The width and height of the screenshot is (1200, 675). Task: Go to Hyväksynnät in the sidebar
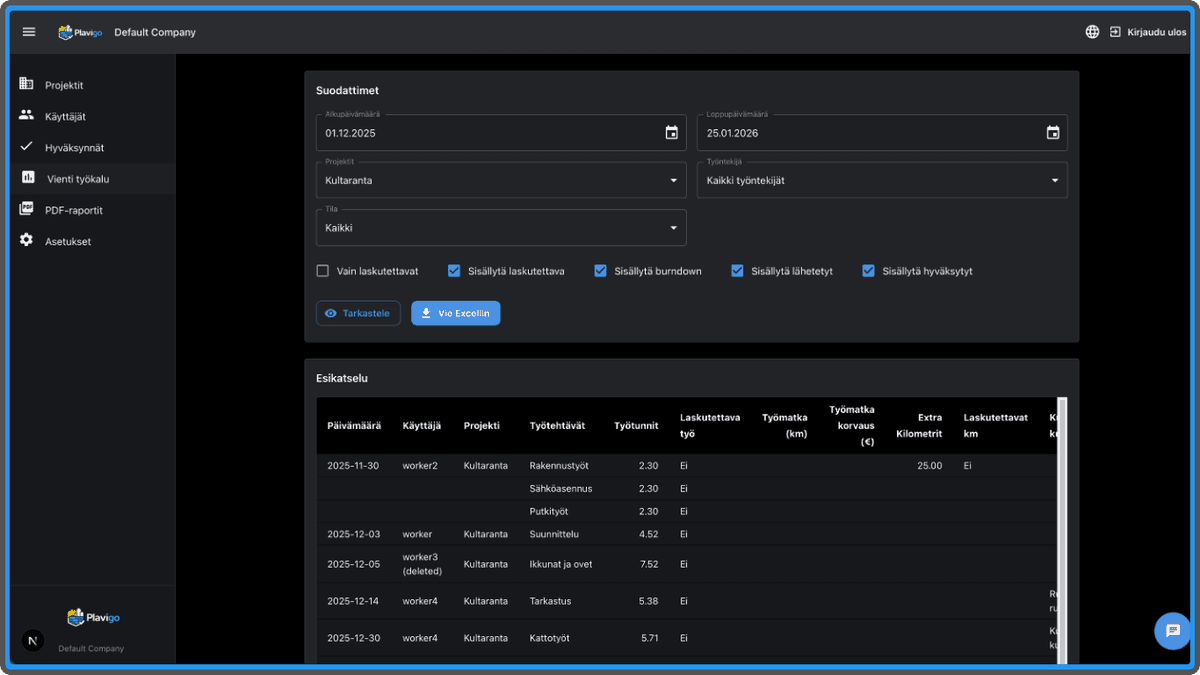[74, 148]
